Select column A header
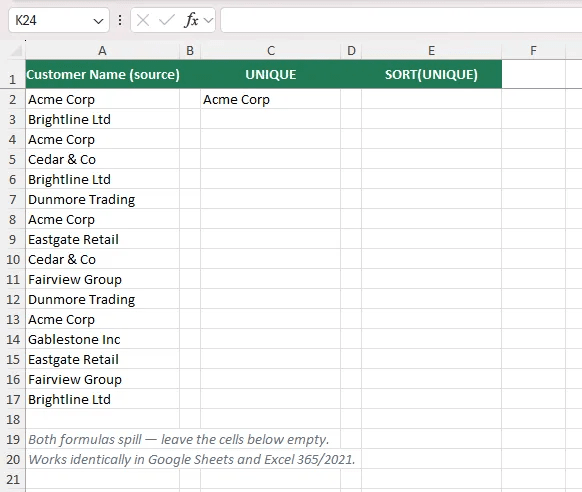The image size is (582, 492). pyautogui.click(x=102, y=50)
